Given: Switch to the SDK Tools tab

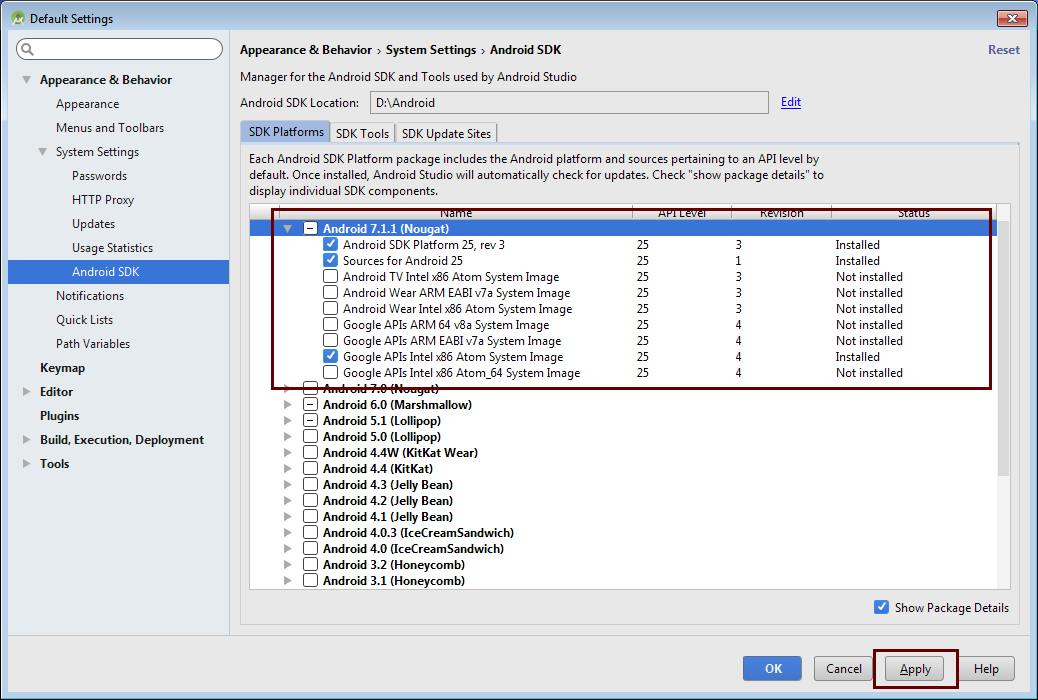Looking at the screenshot, I should pyautogui.click(x=362, y=133).
